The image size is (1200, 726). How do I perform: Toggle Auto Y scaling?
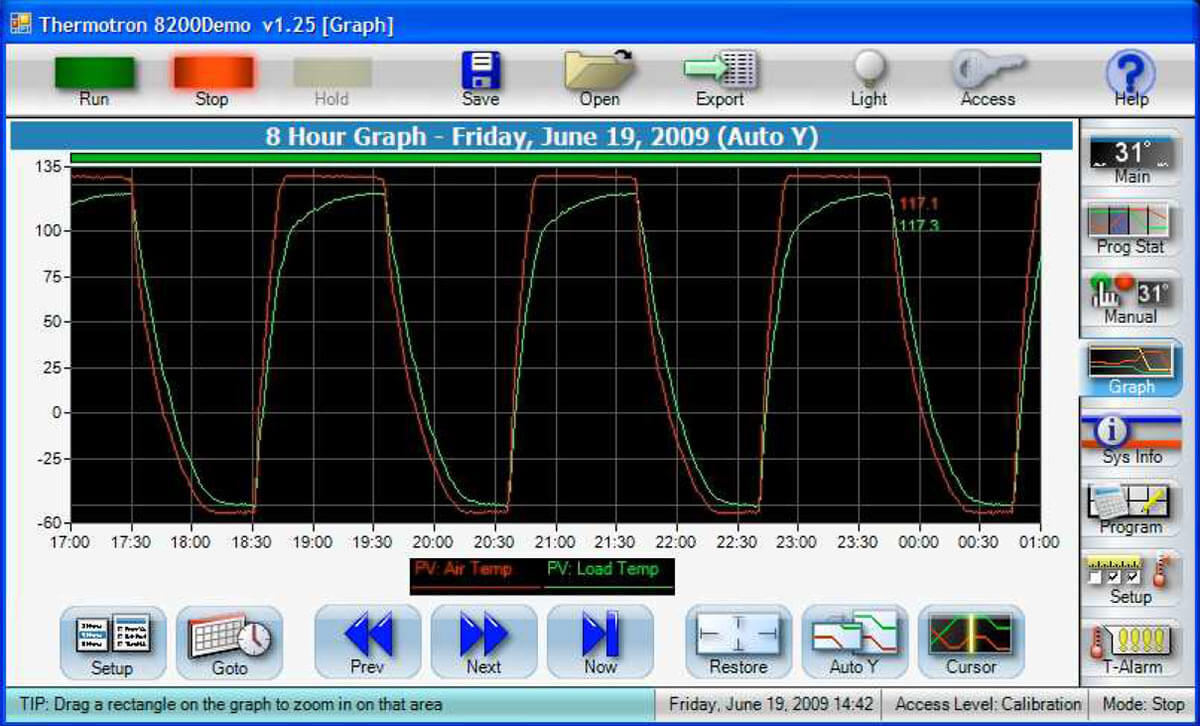tap(855, 642)
